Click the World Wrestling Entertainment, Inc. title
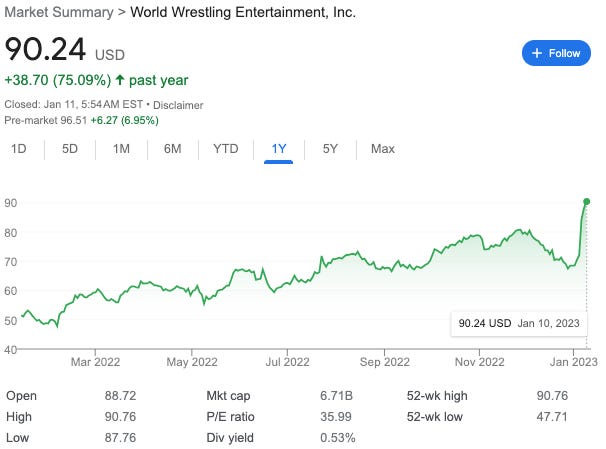Viewport: 606px width, 449px height. [243, 12]
